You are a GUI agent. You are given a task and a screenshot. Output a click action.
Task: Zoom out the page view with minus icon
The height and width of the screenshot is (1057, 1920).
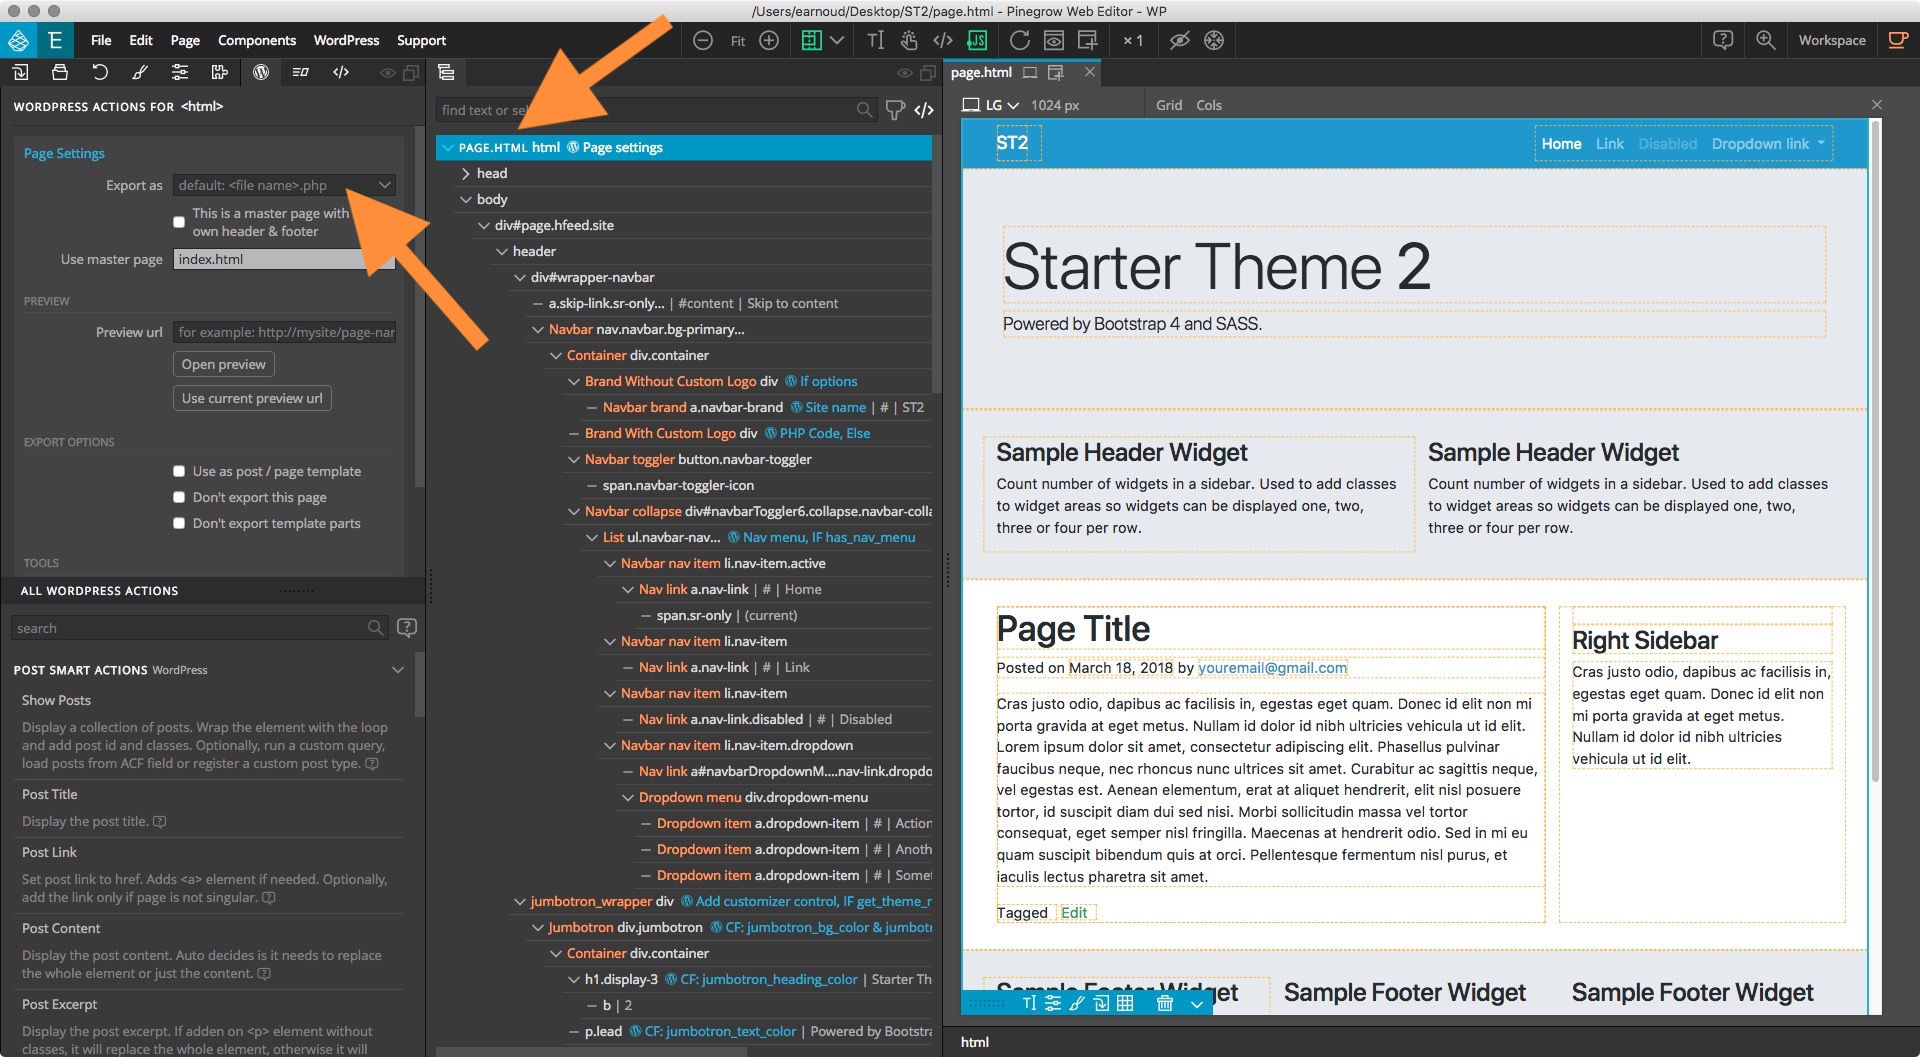coord(703,41)
